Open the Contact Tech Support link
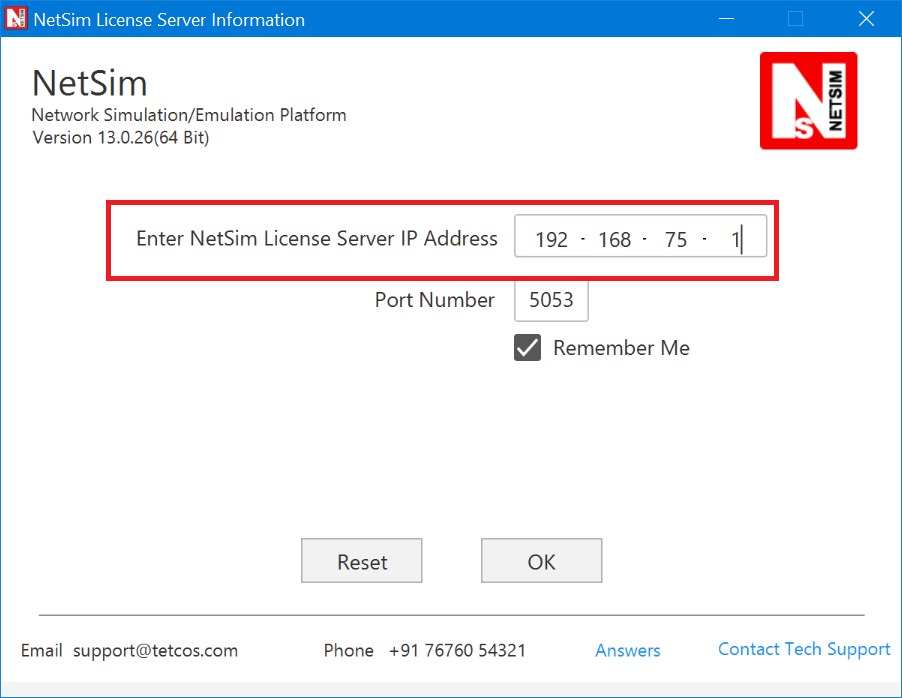The height and width of the screenshot is (698, 902). [804, 649]
